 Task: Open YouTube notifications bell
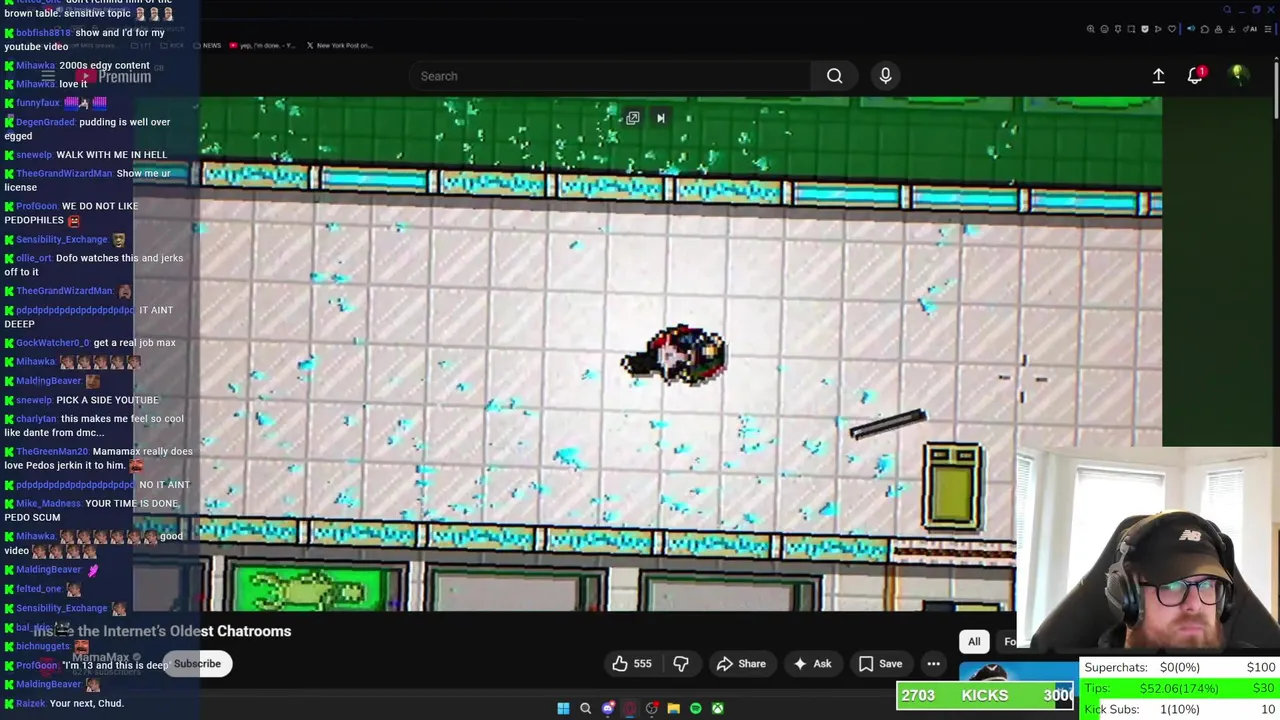[1195, 76]
